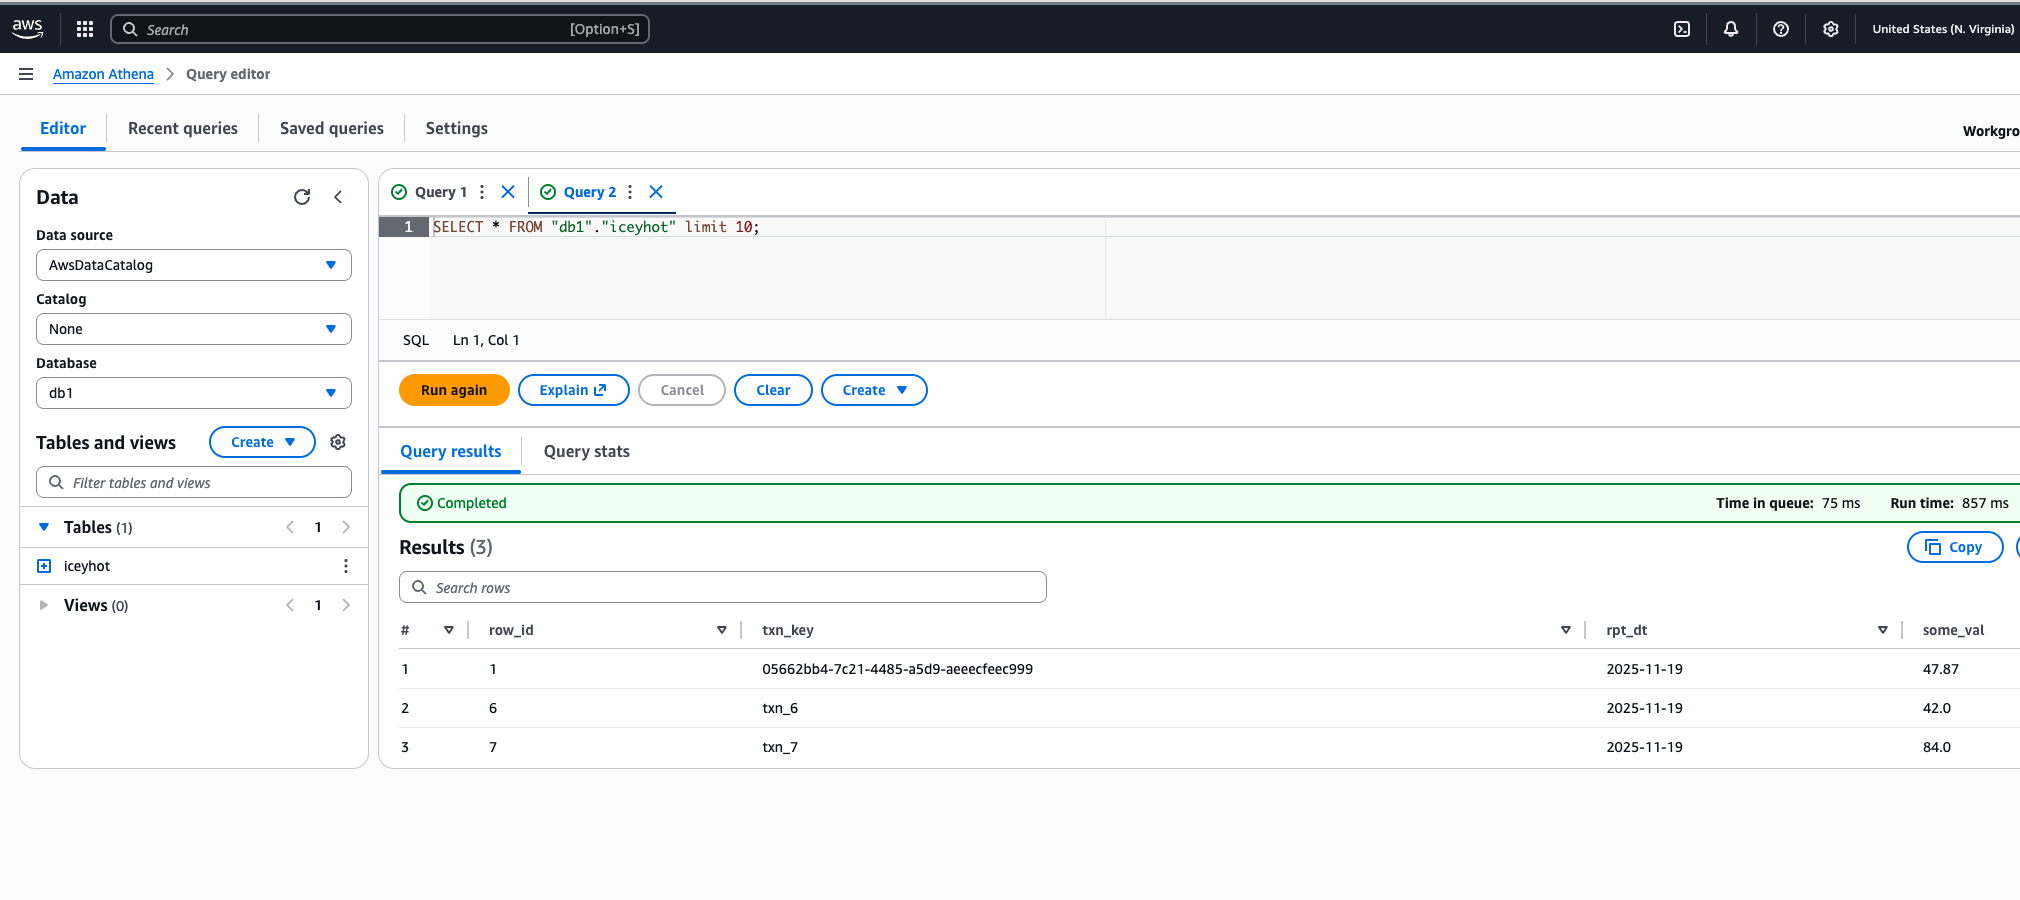Open the Settings tab
The width and height of the screenshot is (2020, 900).
(457, 128)
